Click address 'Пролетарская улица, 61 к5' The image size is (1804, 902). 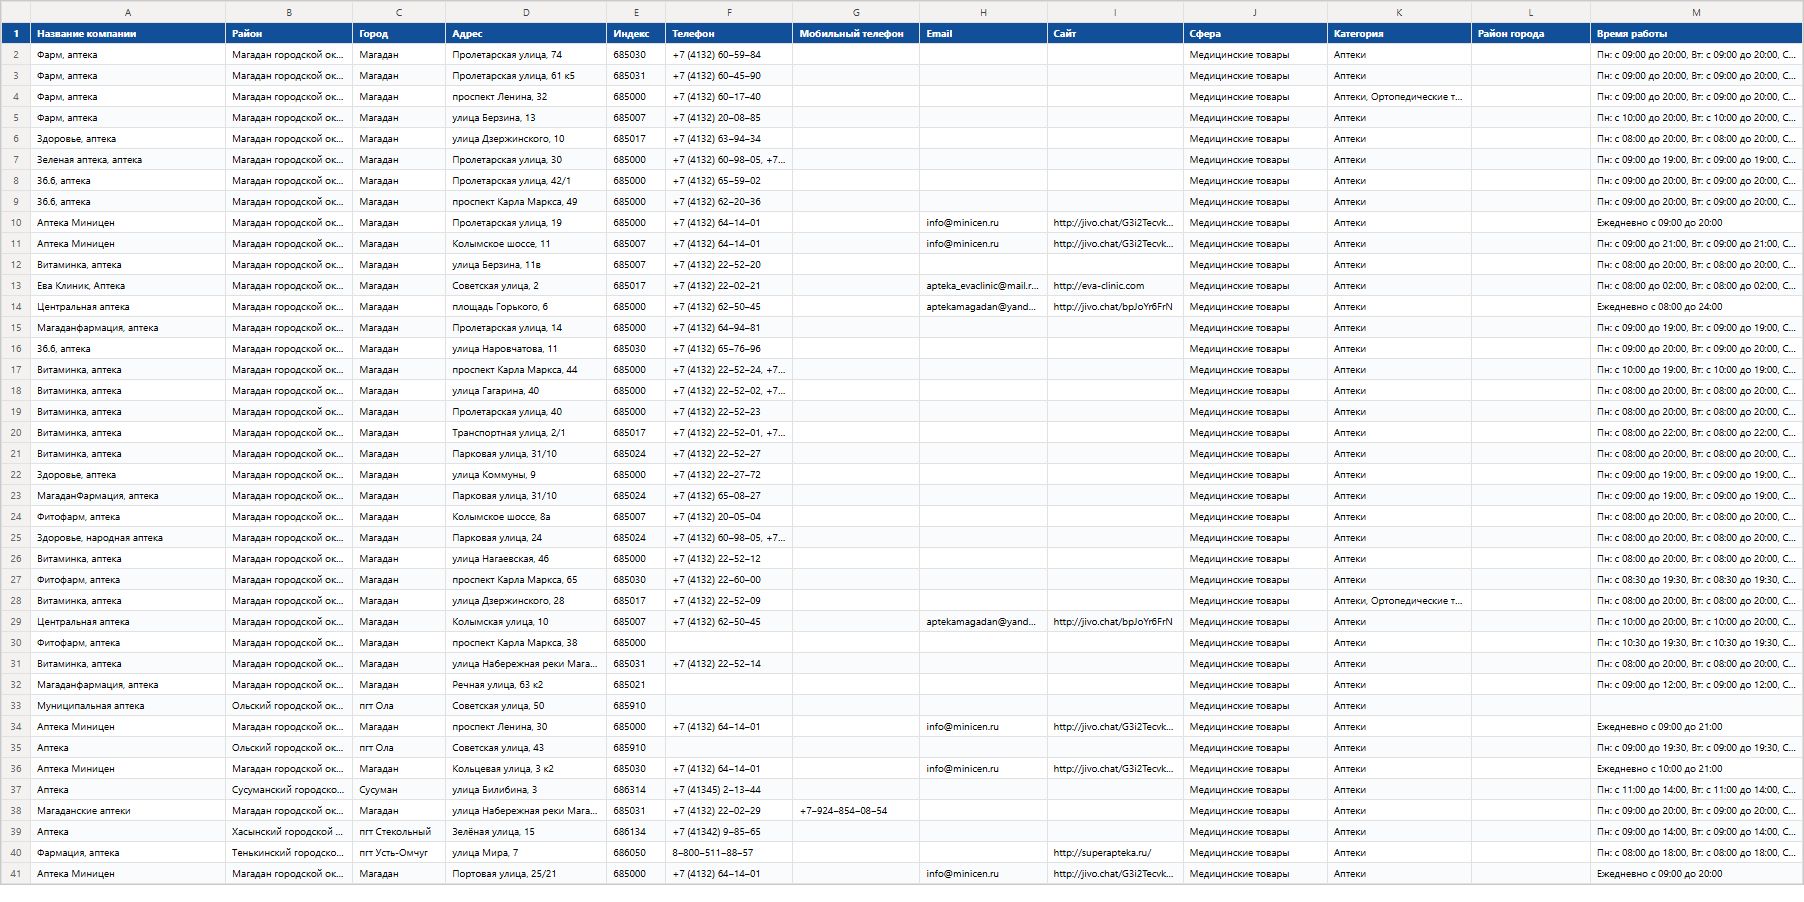(526, 76)
